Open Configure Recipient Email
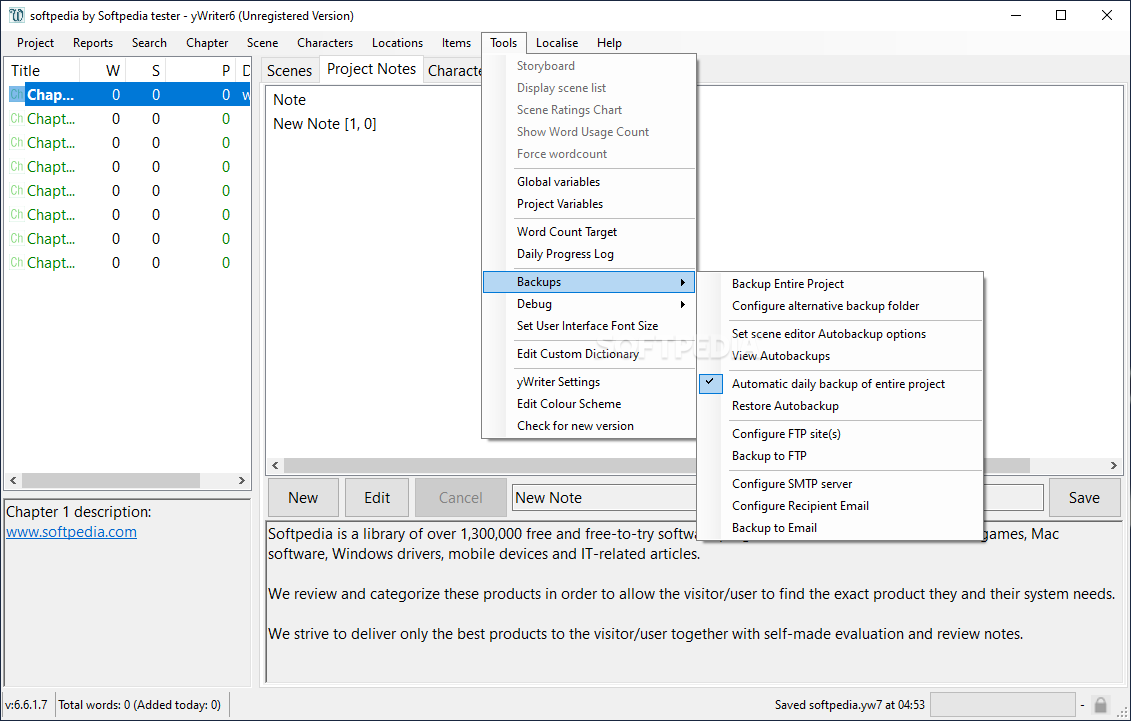Image resolution: width=1131 pixels, height=721 pixels. pos(840,506)
